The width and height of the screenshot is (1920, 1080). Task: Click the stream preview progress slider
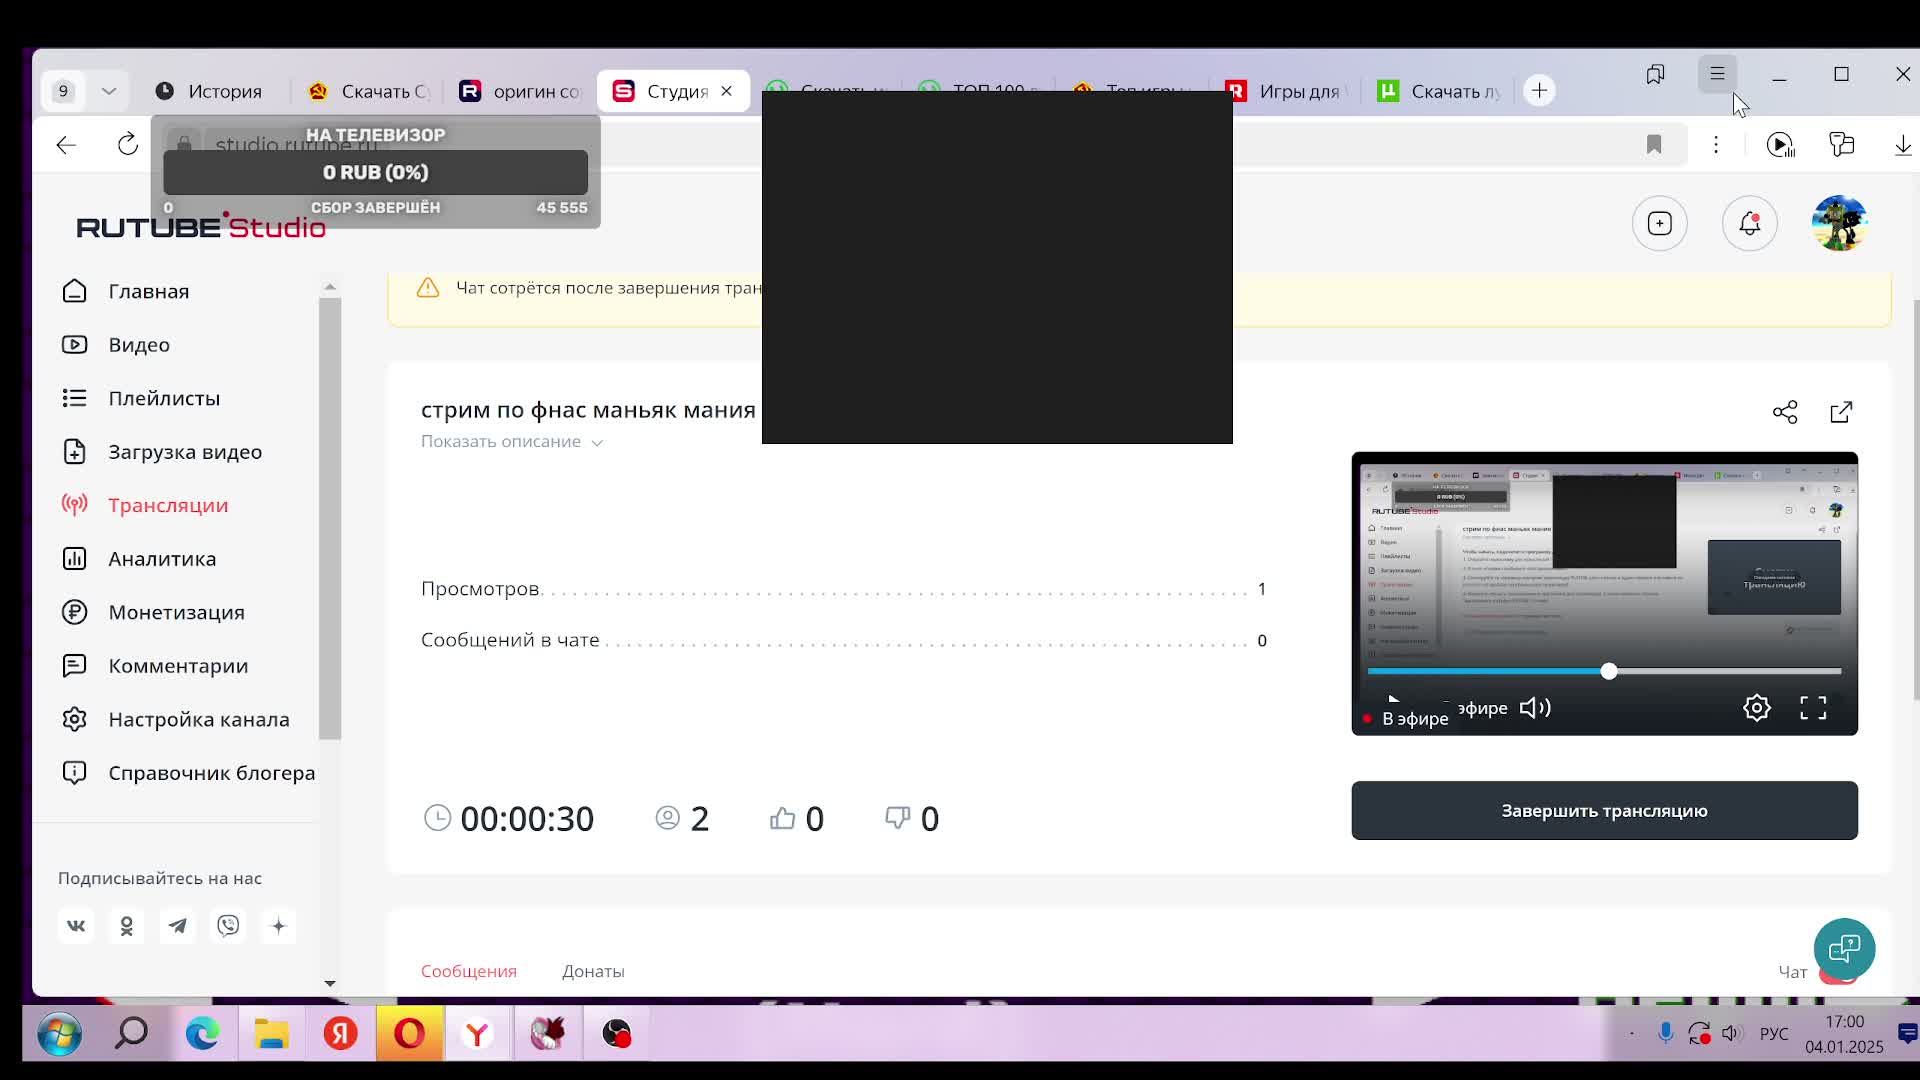(1608, 671)
